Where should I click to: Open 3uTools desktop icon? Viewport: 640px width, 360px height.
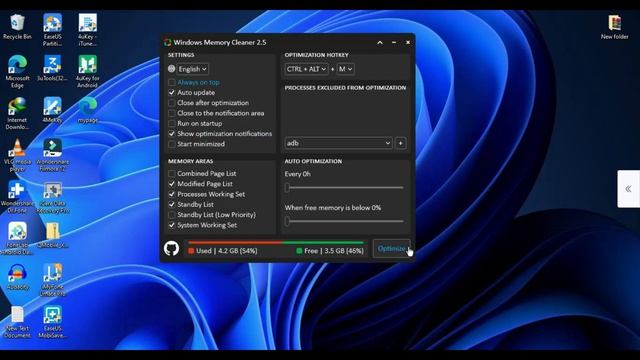tap(53, 68)
